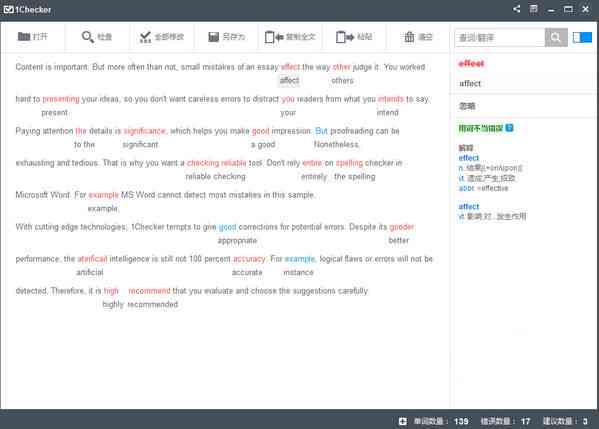Click the suggestion 'others'
This screenshot has height=429, width=599.
pos(342,81)
